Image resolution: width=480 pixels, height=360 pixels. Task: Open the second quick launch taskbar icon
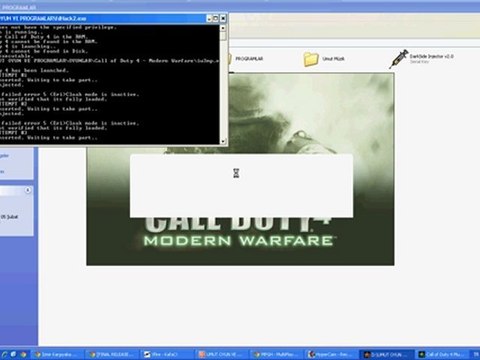point(13,354)
